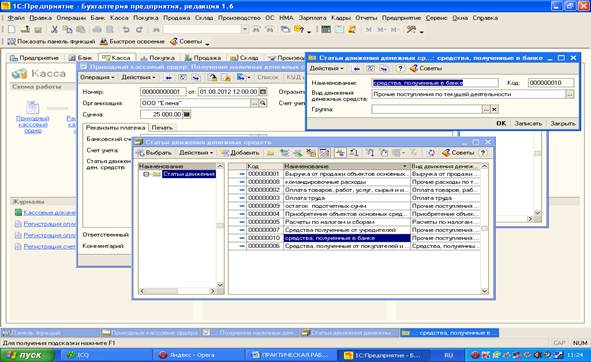Click Выбрать in the list toolbar
The height and width of the screenshot is (362, 591).
(154, 153)
